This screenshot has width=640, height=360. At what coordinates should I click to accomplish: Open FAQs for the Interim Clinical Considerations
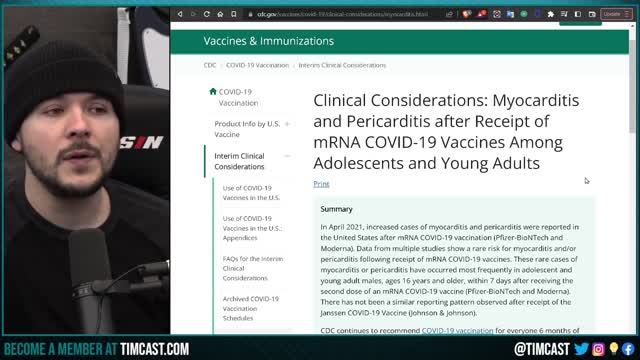(x=253, y=268)
